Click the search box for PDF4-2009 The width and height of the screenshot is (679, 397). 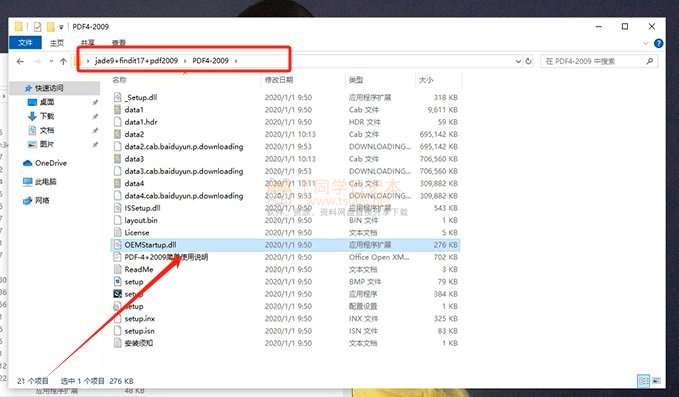point(594,61)
